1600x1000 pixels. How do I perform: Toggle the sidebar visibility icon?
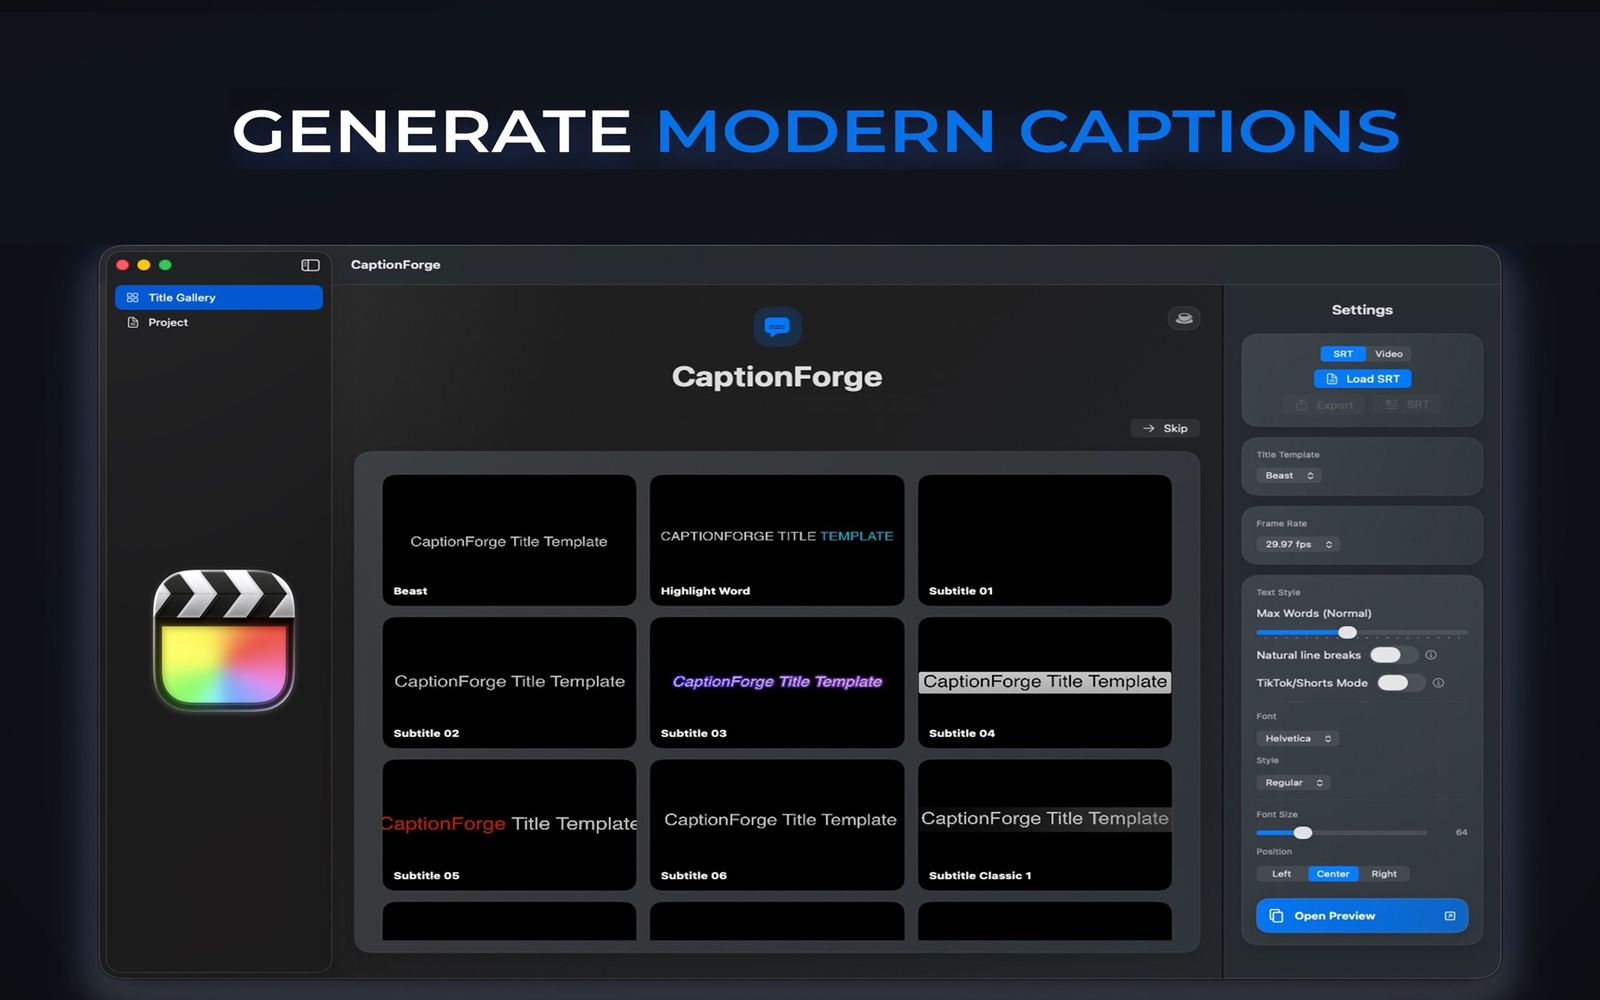tap(310, 265)
